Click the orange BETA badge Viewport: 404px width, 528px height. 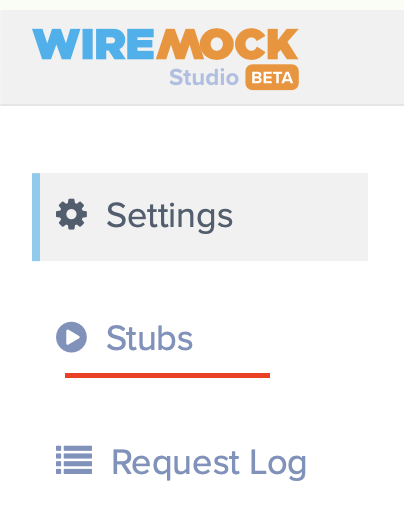(x=272, y=77)
